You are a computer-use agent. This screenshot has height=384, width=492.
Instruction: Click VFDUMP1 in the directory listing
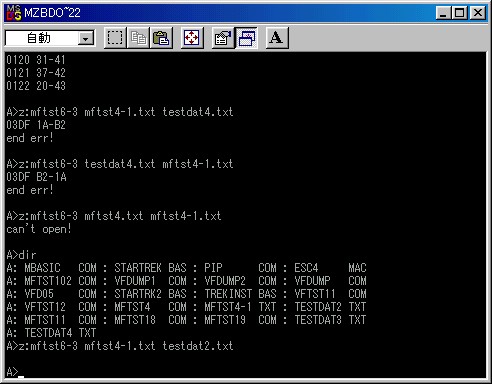point(135,281)
